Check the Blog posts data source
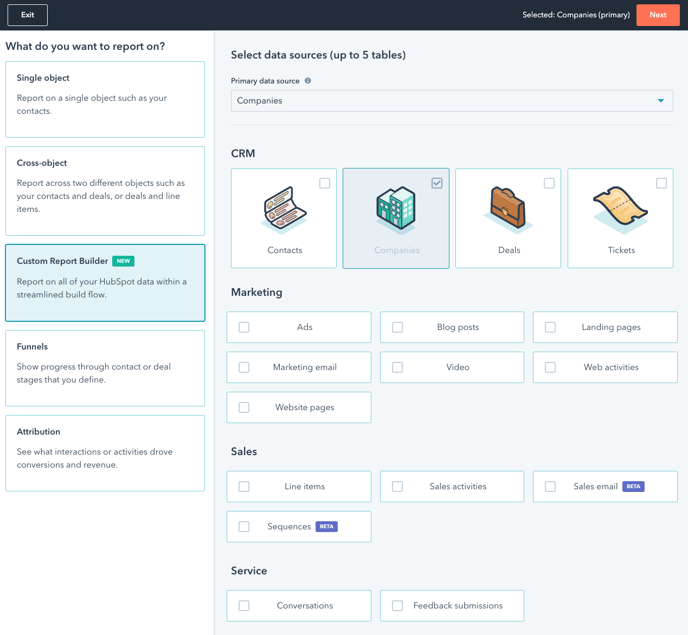This screenshot has height=635, width=688. point(397,327)
